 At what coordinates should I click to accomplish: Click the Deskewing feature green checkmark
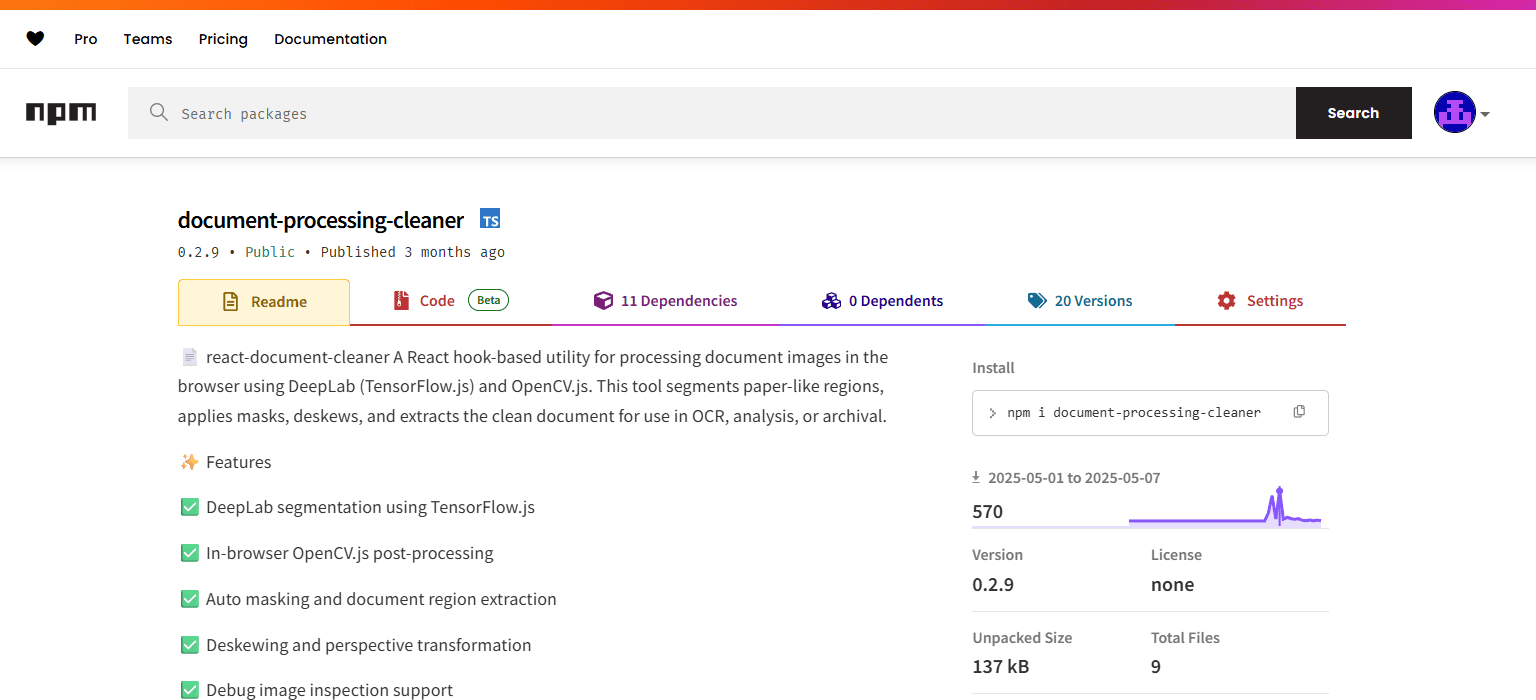189,645
